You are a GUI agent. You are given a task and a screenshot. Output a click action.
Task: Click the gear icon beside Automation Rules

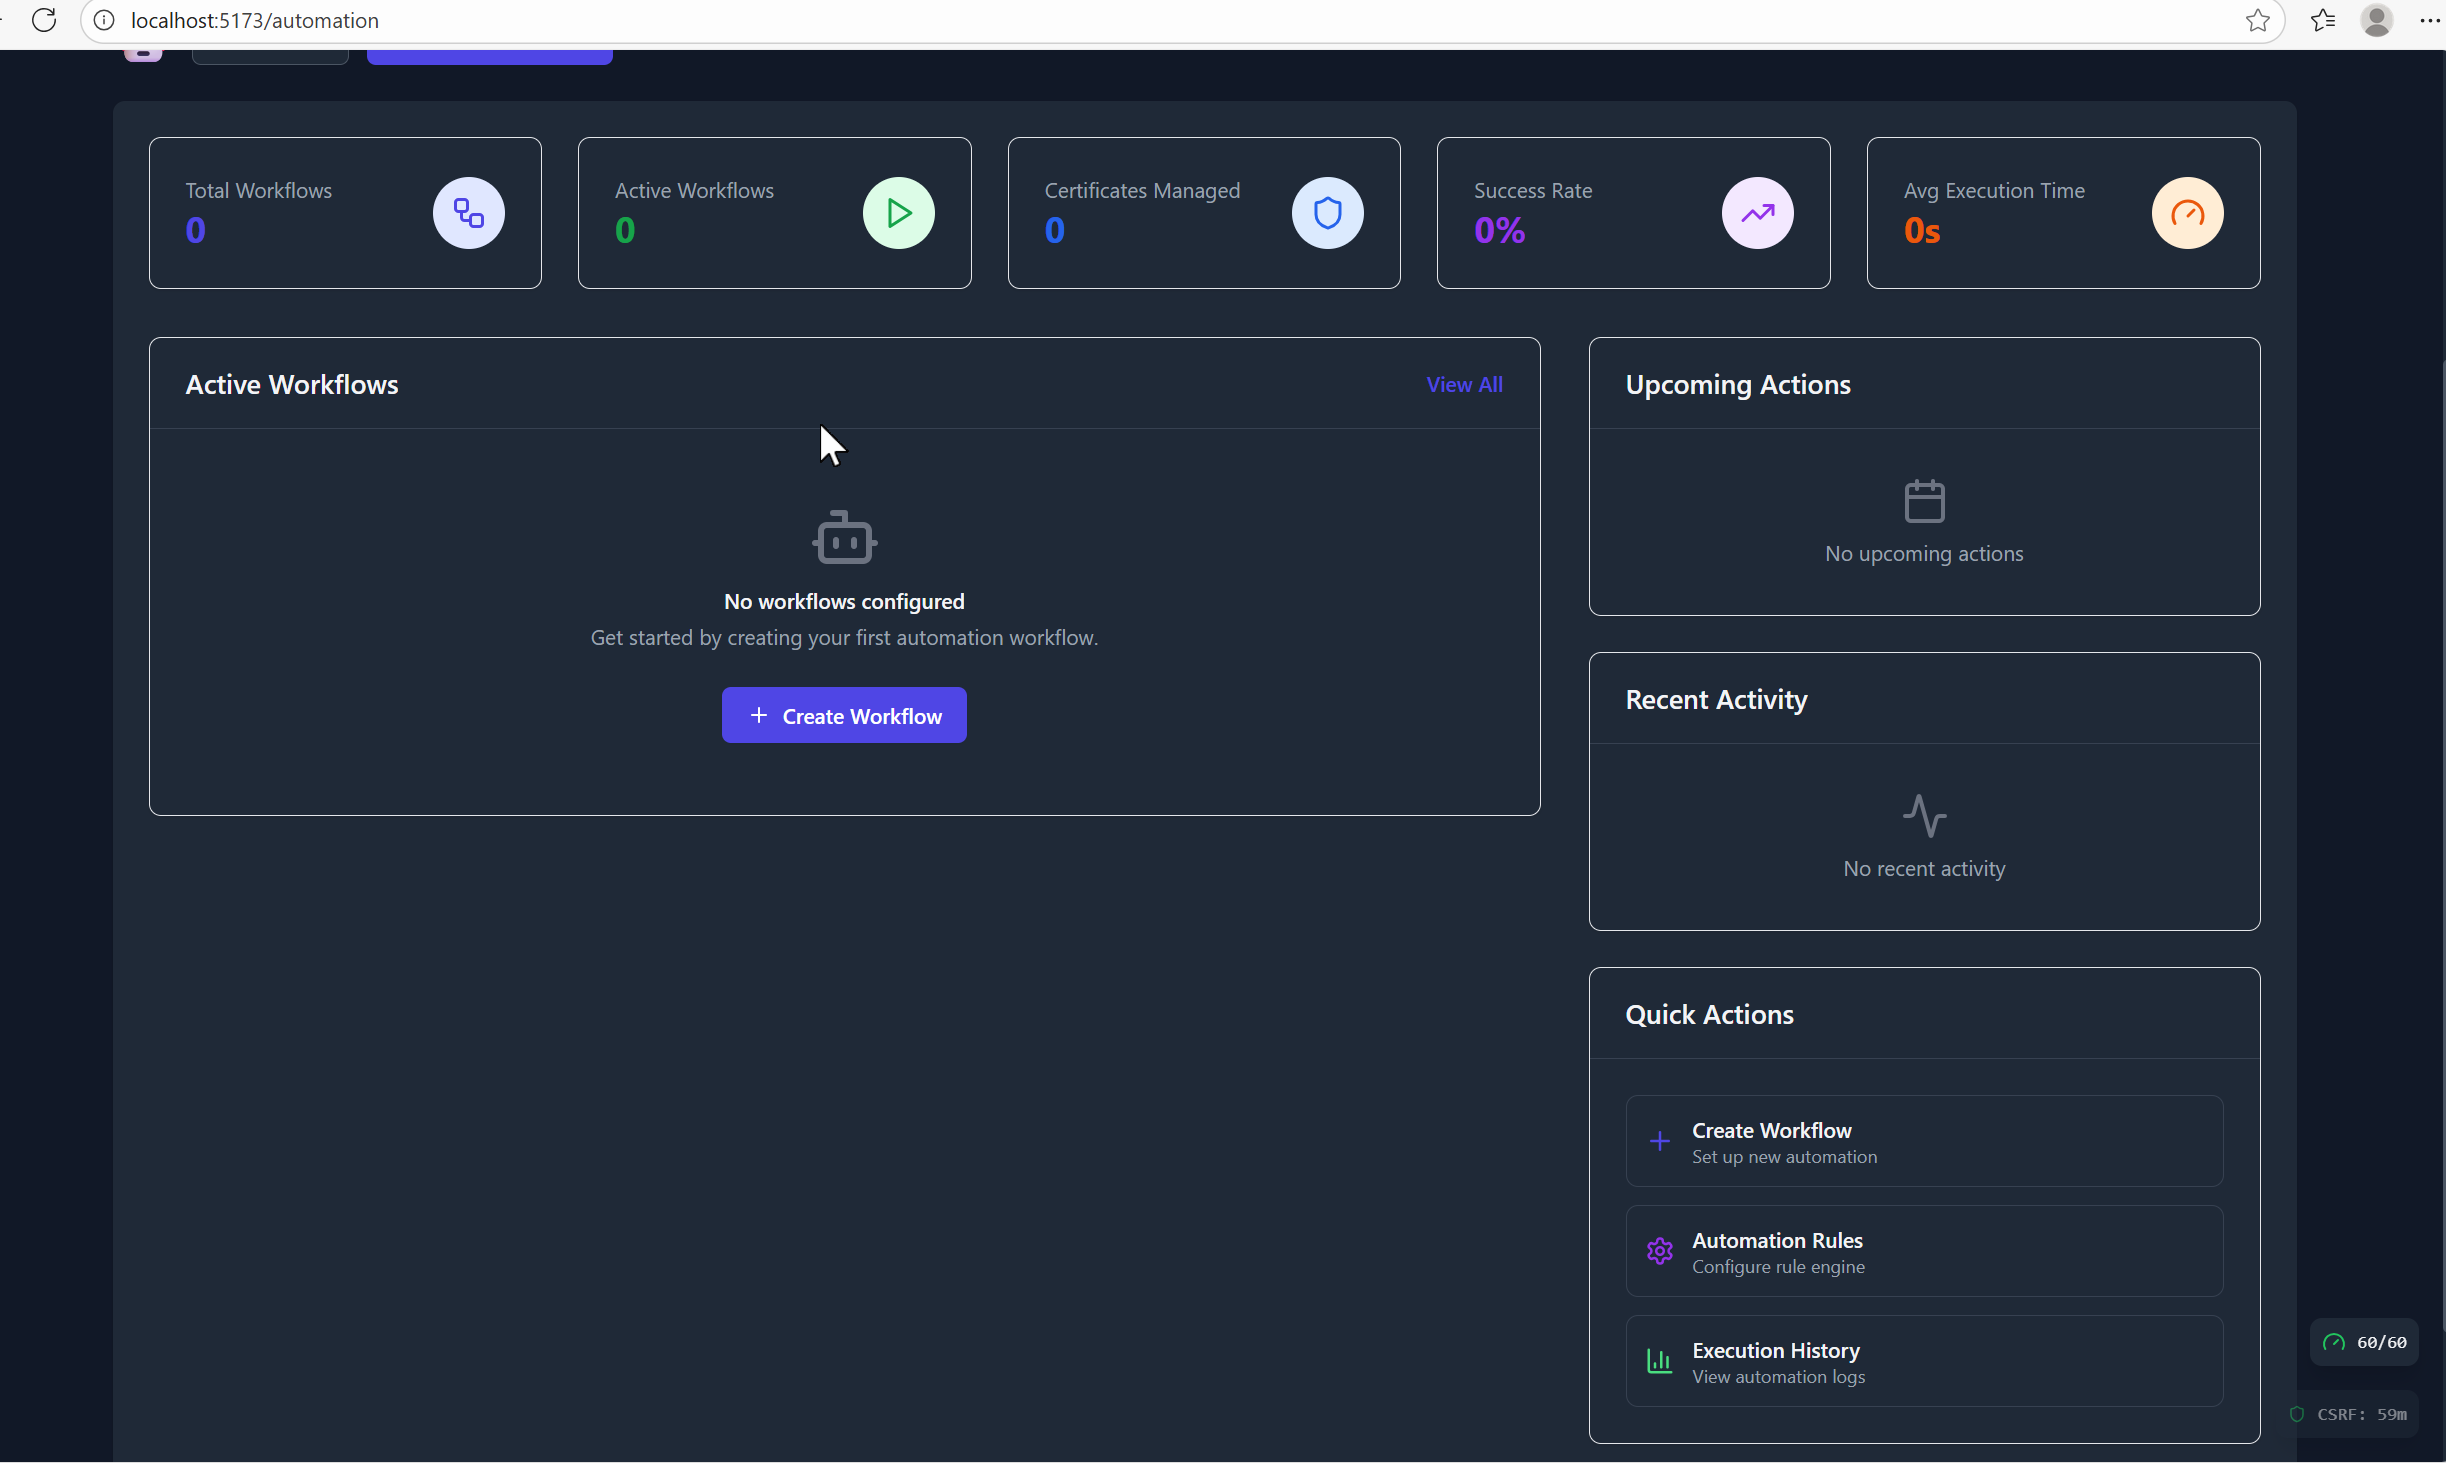point(1659,1251)
